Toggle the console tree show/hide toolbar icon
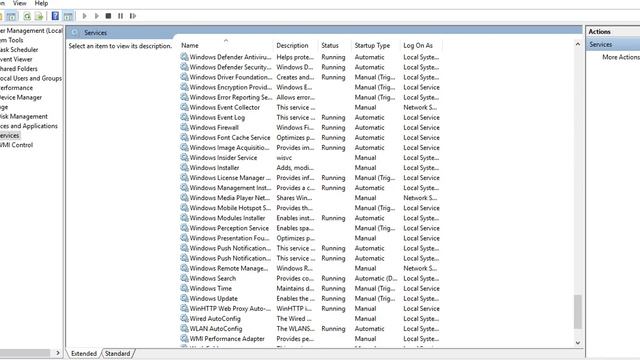640x360 pixels. pyautogui.click(x=11, y=16)
